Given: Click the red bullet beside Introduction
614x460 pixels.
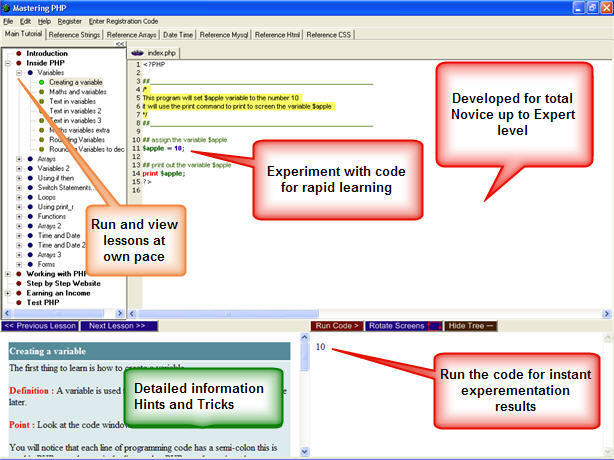Looking at the screenshot, I should (19, 53).
